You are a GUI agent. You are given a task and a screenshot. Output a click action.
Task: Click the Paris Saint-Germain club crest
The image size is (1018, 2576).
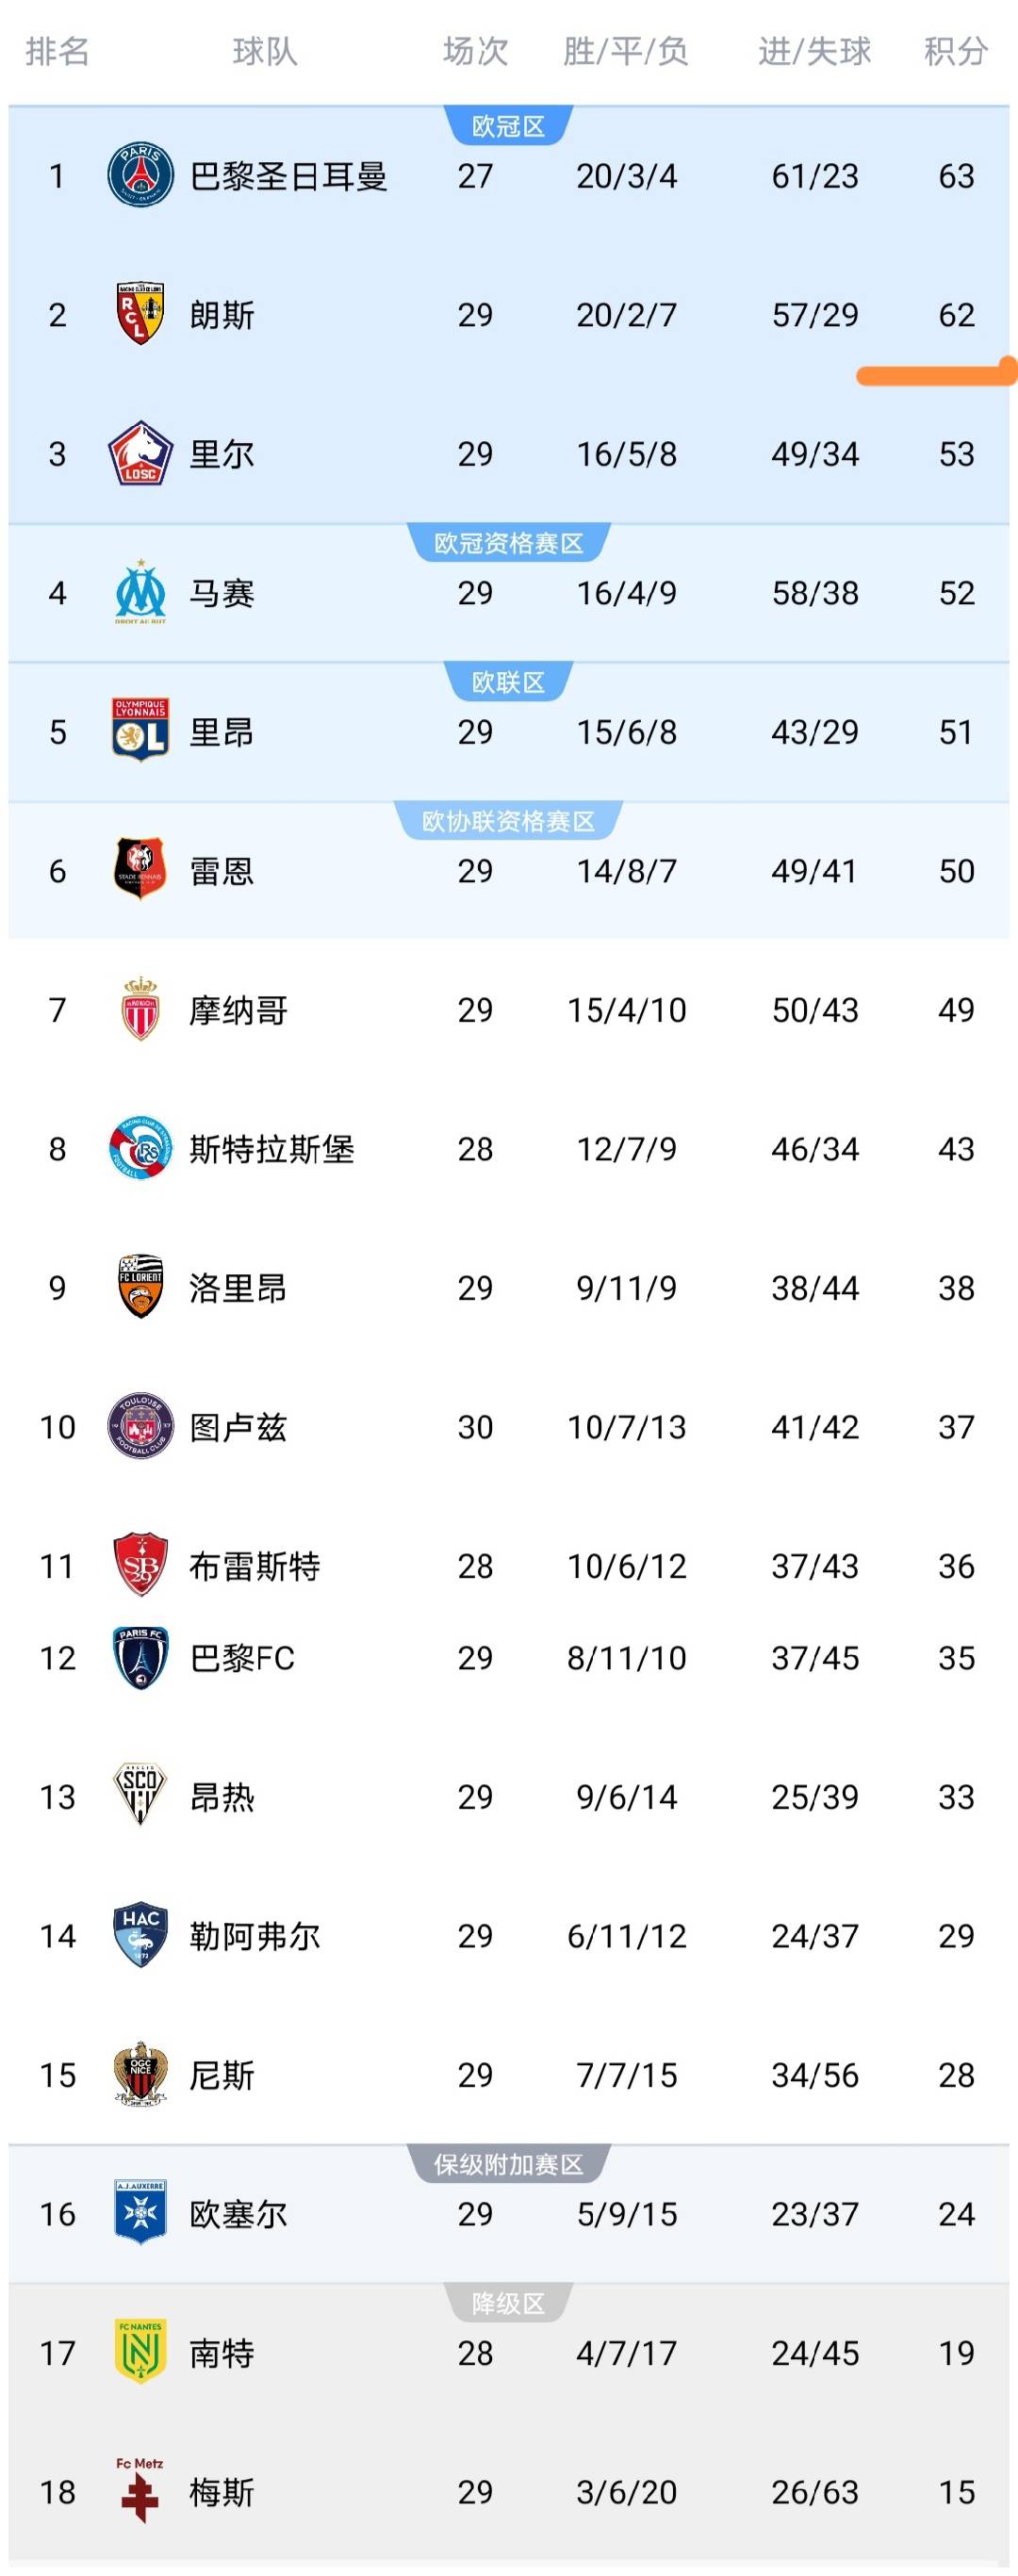[140, 175]
